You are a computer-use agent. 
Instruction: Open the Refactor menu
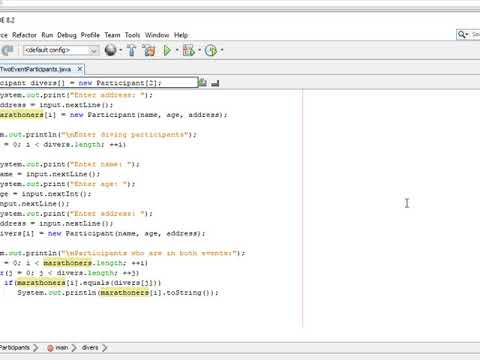(x=24, y=35)
